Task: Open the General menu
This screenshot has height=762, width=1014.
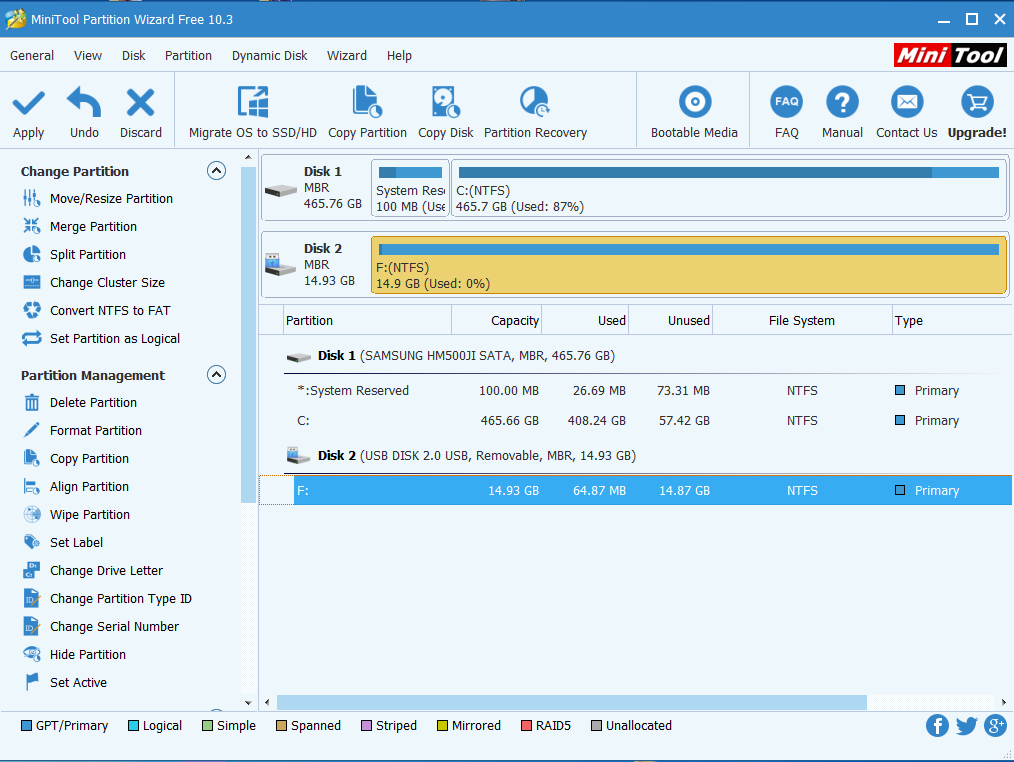Action: point(32,56)
